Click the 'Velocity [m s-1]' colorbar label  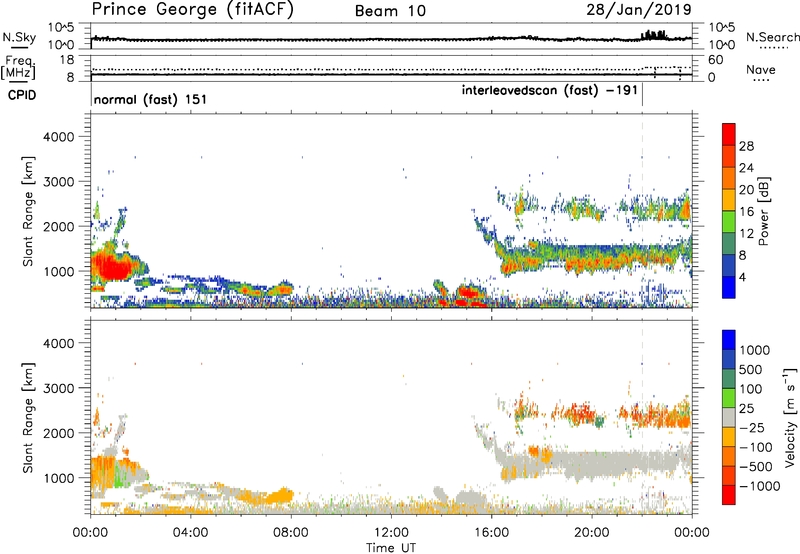point(790,417)
